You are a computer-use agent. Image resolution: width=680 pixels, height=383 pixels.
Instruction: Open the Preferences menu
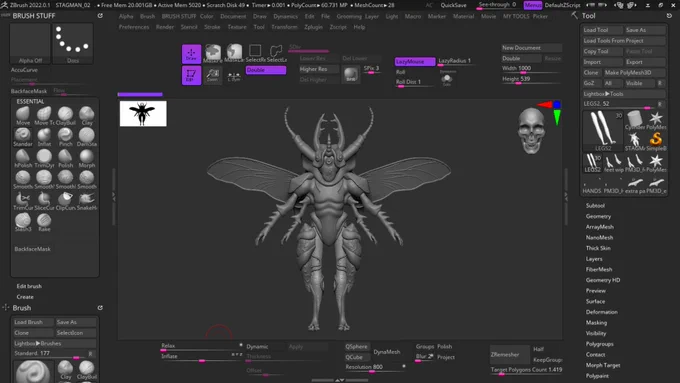134,27
